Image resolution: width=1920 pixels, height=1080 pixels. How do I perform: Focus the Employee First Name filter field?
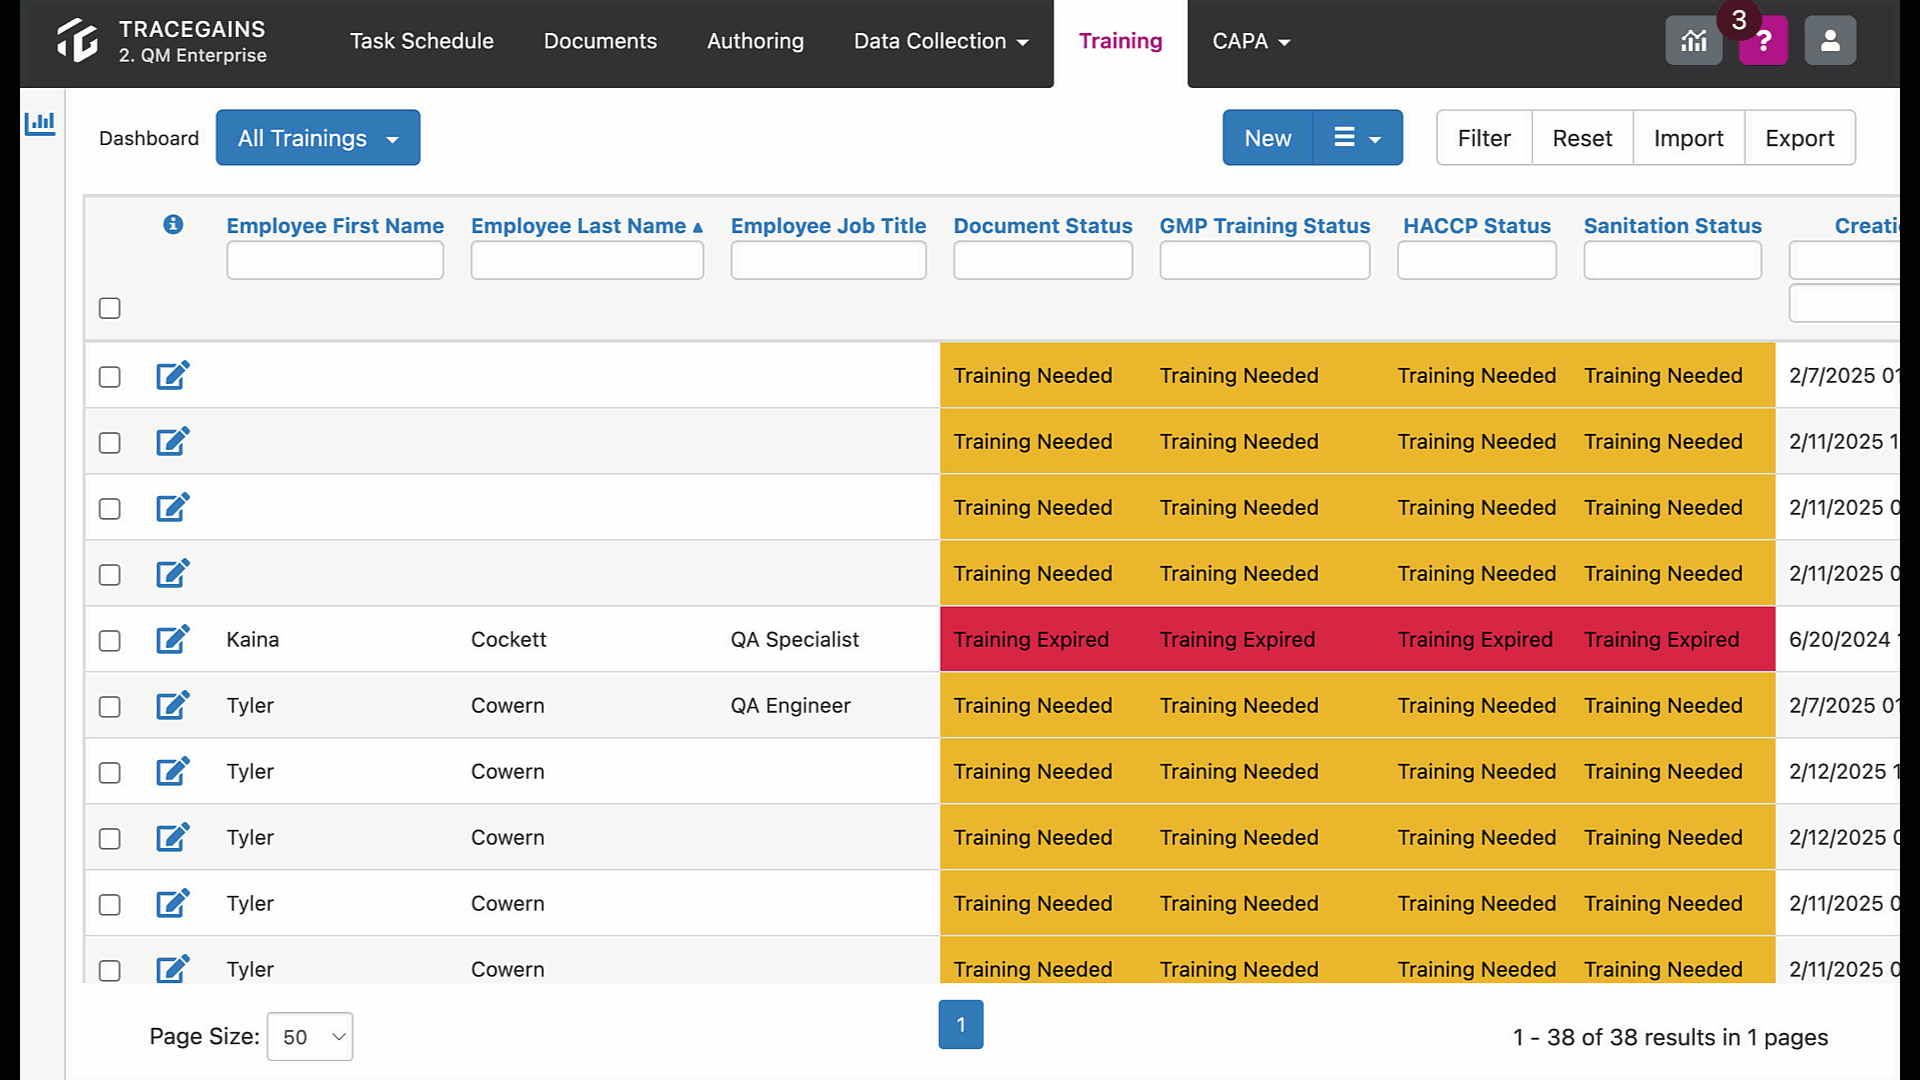(335, 261)
